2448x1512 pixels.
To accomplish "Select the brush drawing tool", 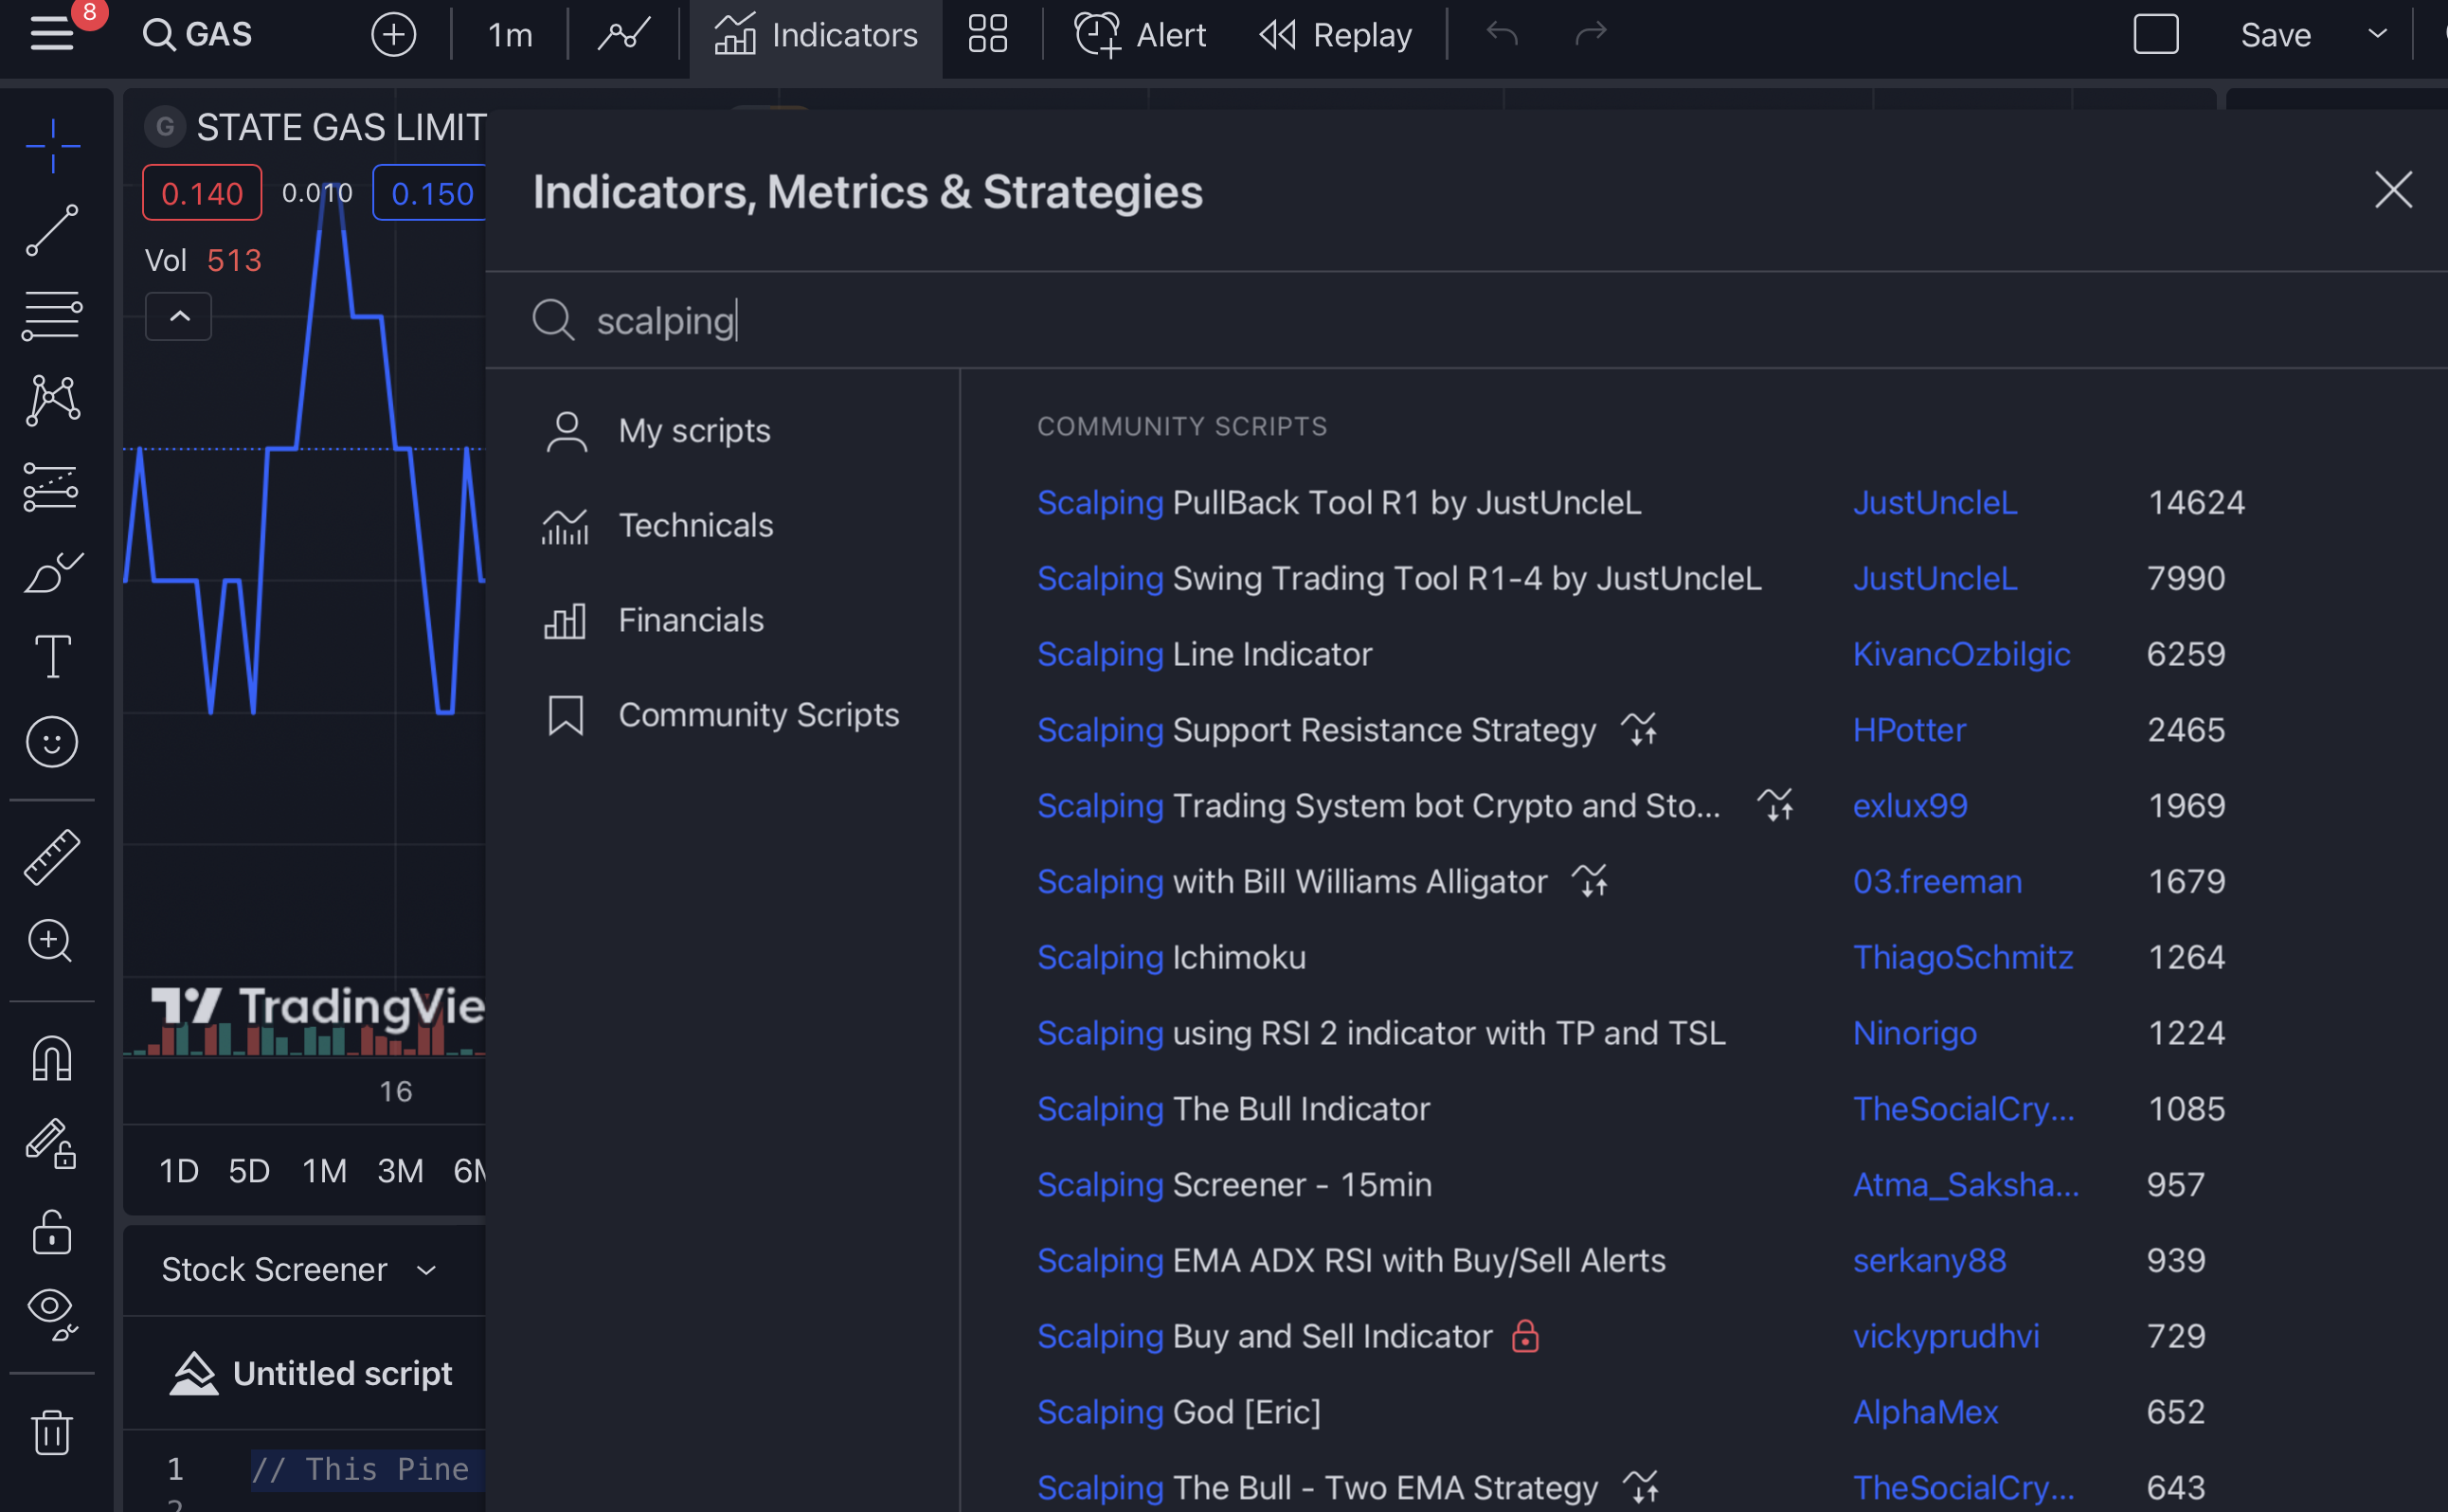I will (52, 572).
